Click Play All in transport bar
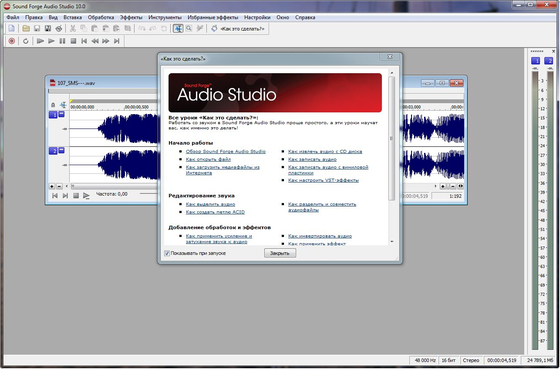The image size is (560, 369). [40, 41]
